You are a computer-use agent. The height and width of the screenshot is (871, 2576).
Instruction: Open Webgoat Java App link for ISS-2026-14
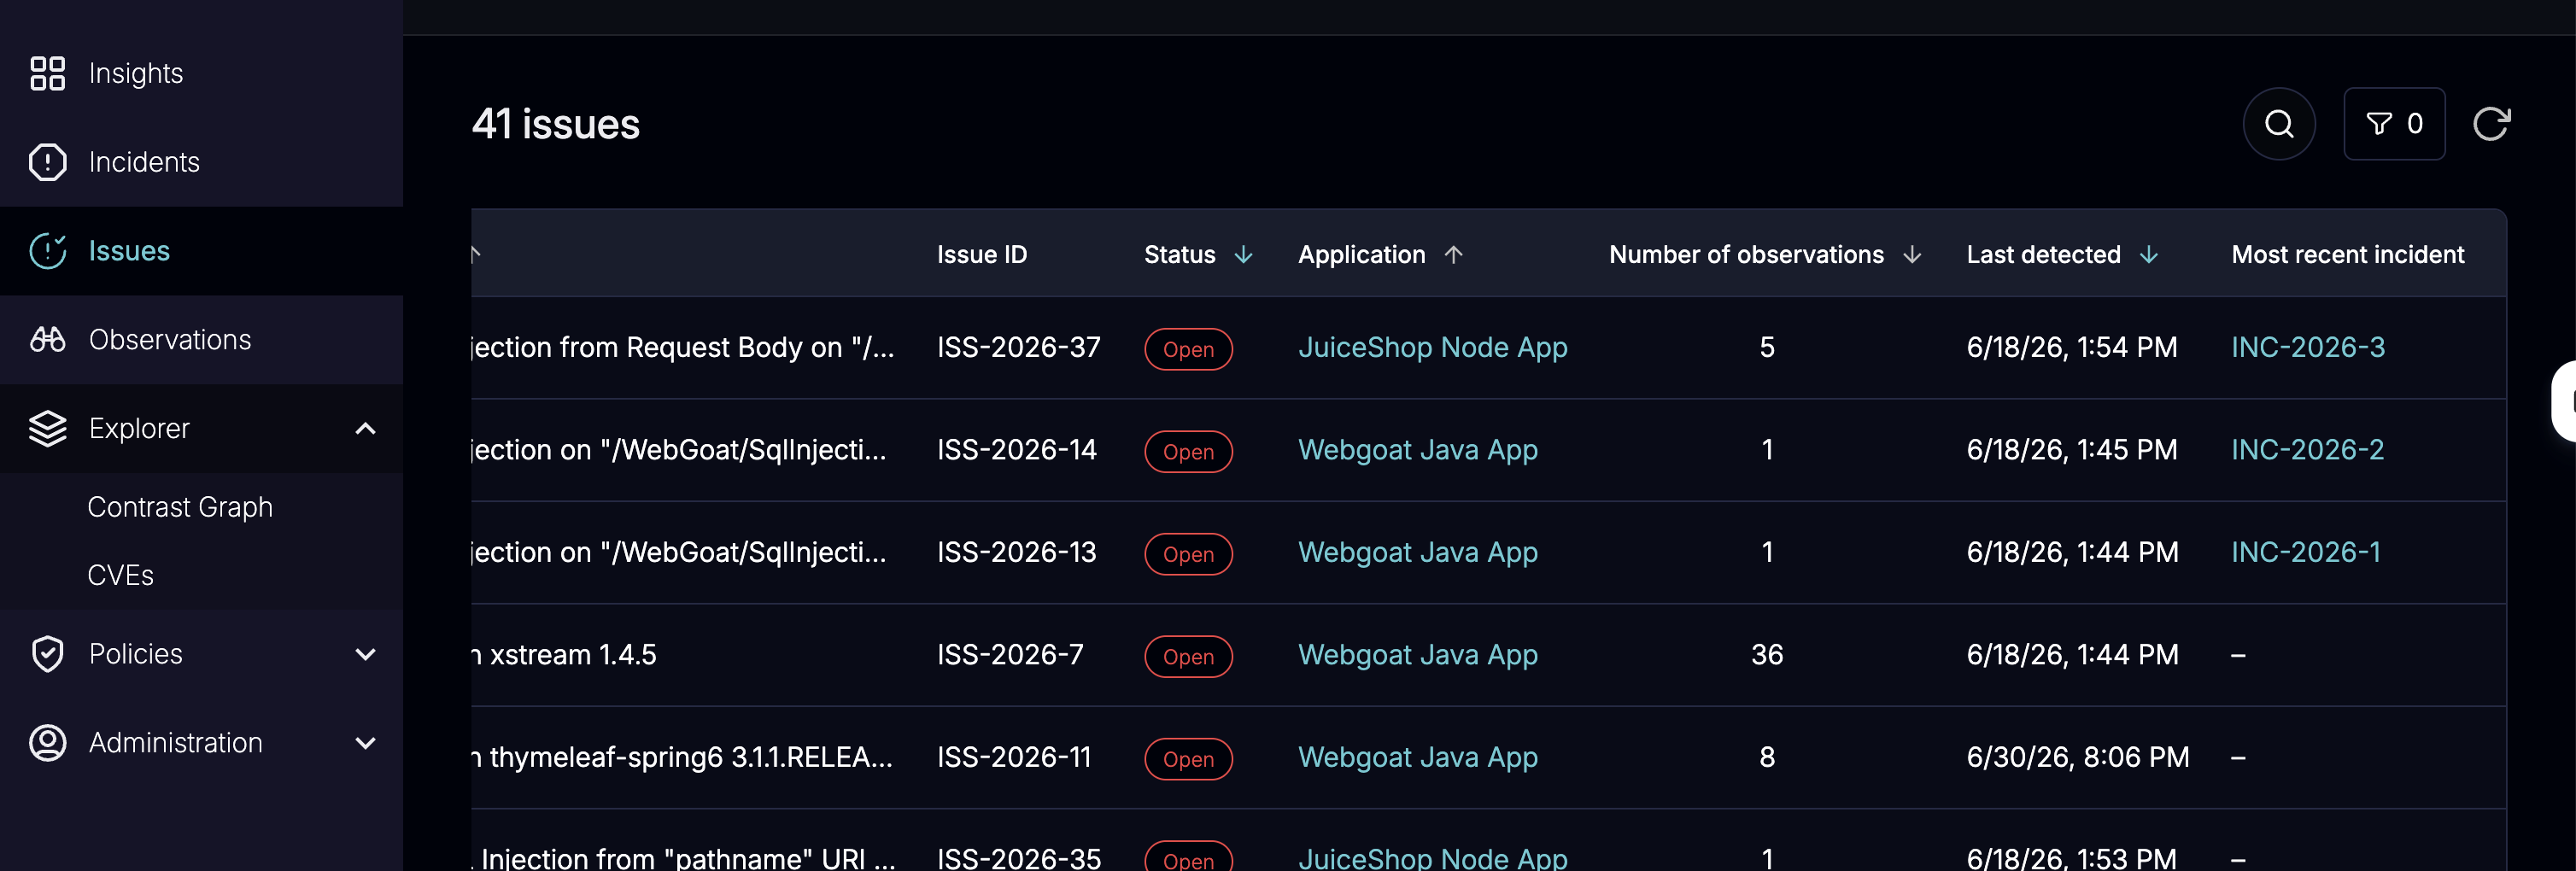(1417, 450)
